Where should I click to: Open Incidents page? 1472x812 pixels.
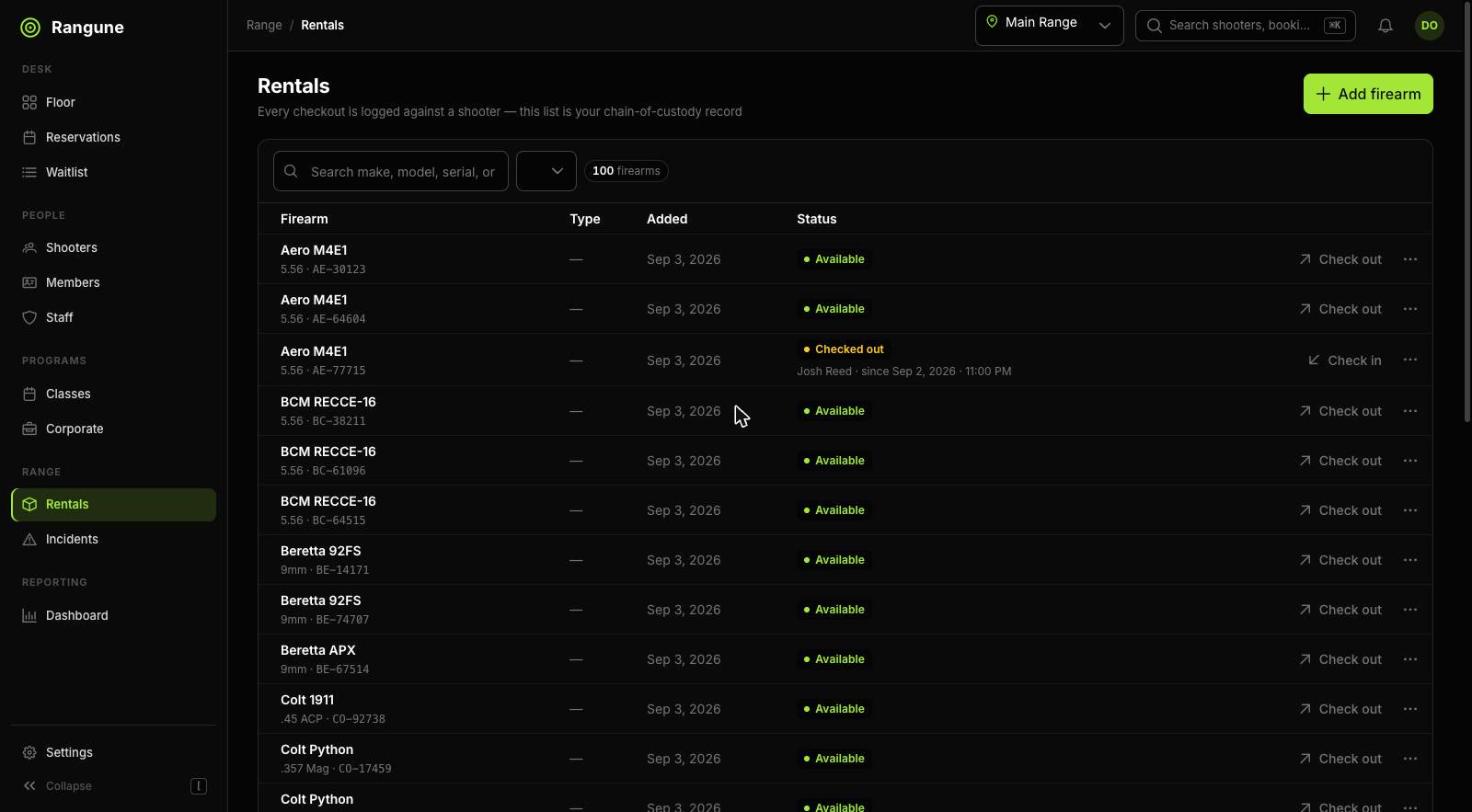coord(113,539)
